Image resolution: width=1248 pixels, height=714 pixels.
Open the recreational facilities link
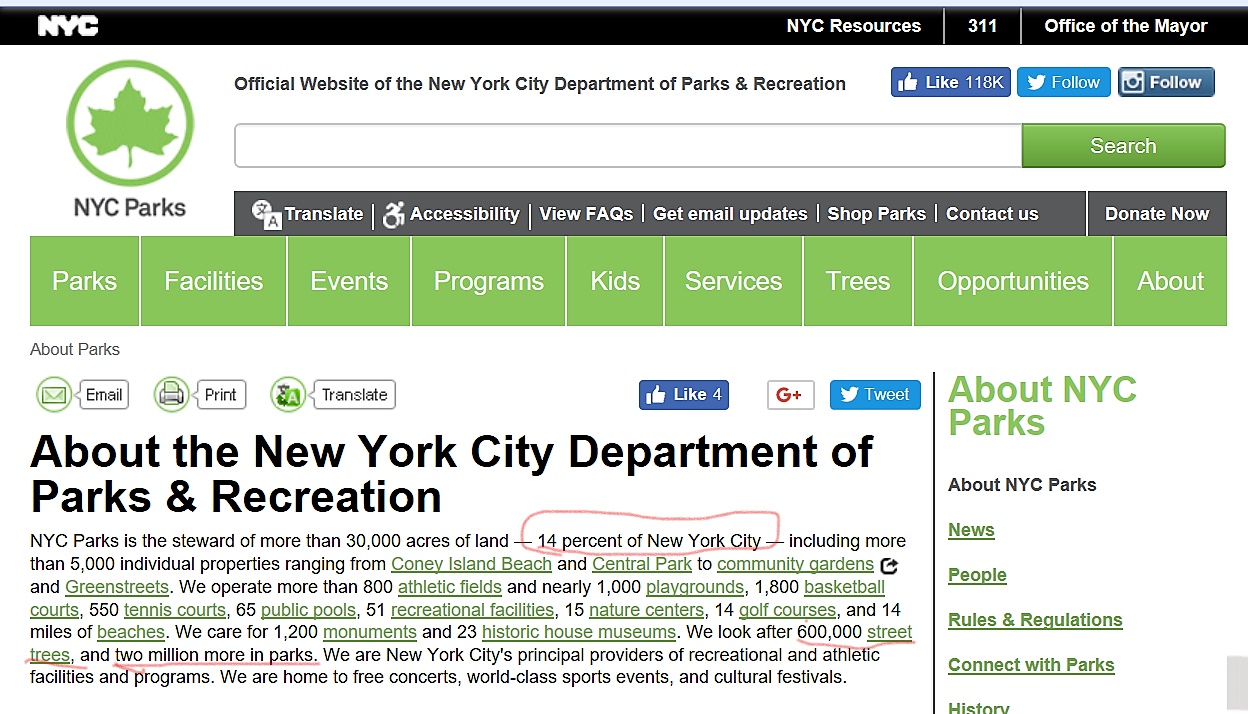coord(472,610)
